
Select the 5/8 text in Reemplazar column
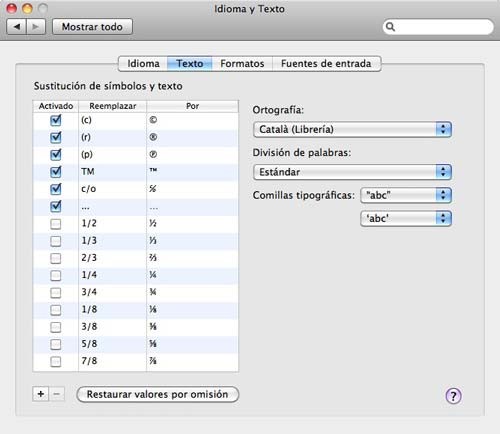pos(89,344)
